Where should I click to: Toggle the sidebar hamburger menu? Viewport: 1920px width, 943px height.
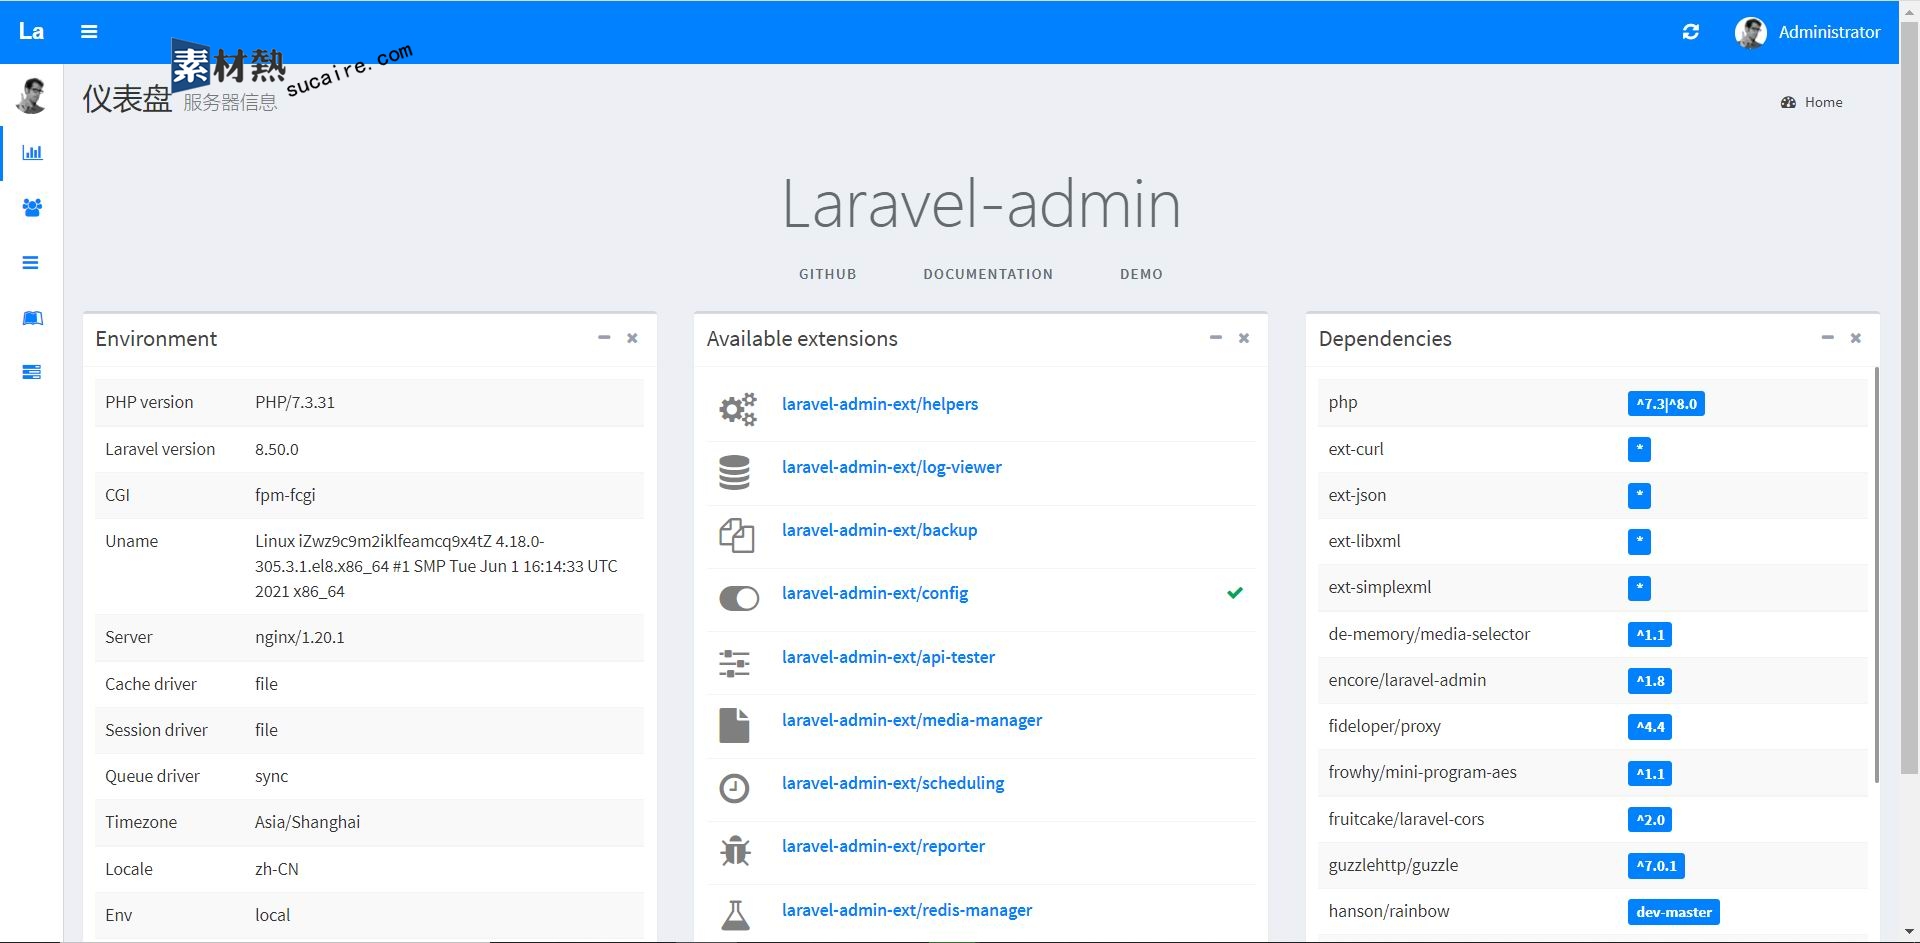coord(89,32)
